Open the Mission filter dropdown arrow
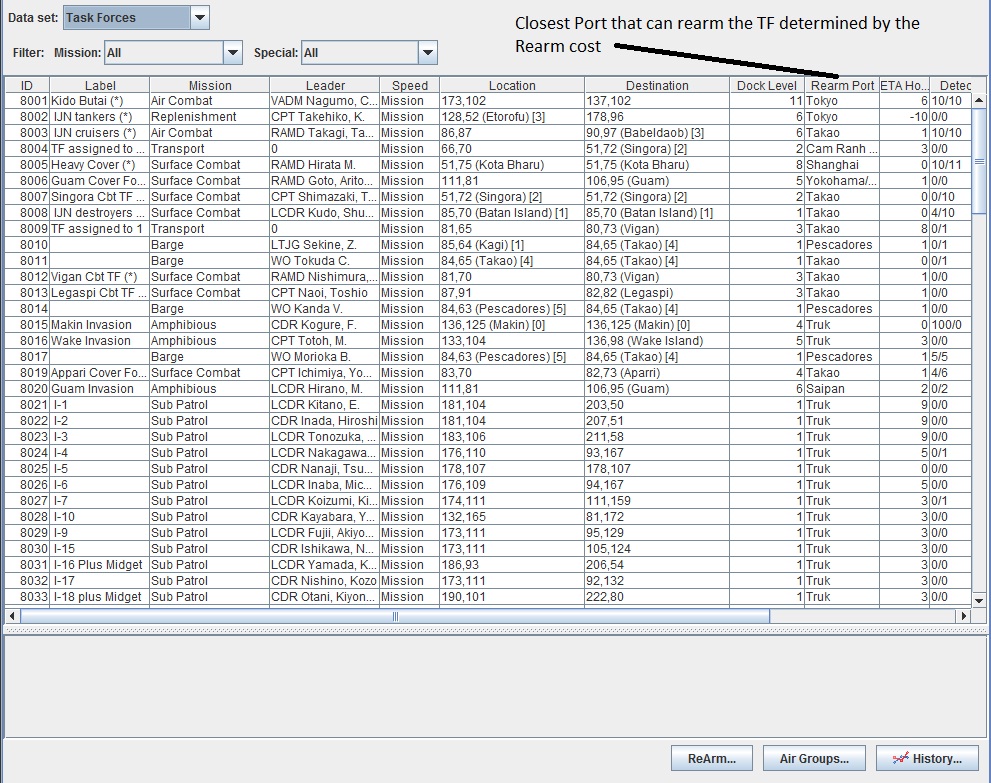Image resolution: width=991 pixels, height=783 pixels. coord(233,53)
